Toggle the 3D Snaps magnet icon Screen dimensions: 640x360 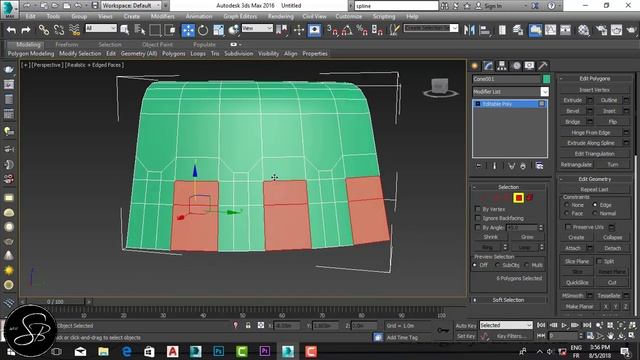tap(332, 30)
